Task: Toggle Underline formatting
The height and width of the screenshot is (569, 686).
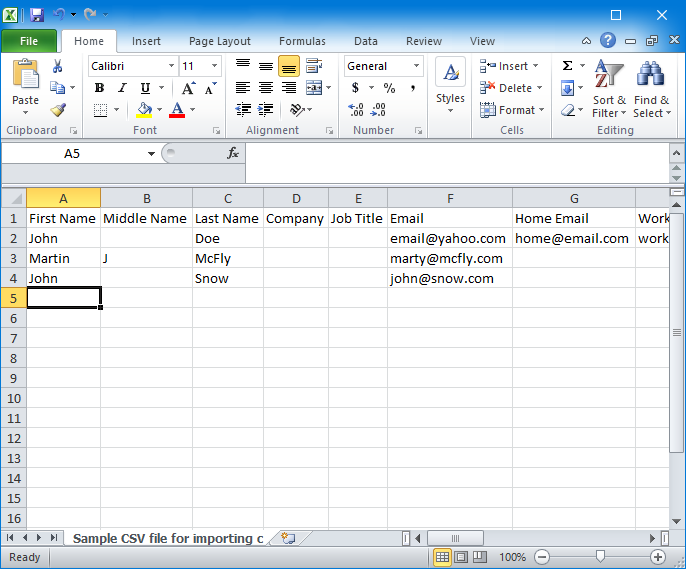Action: coord(145,88)
